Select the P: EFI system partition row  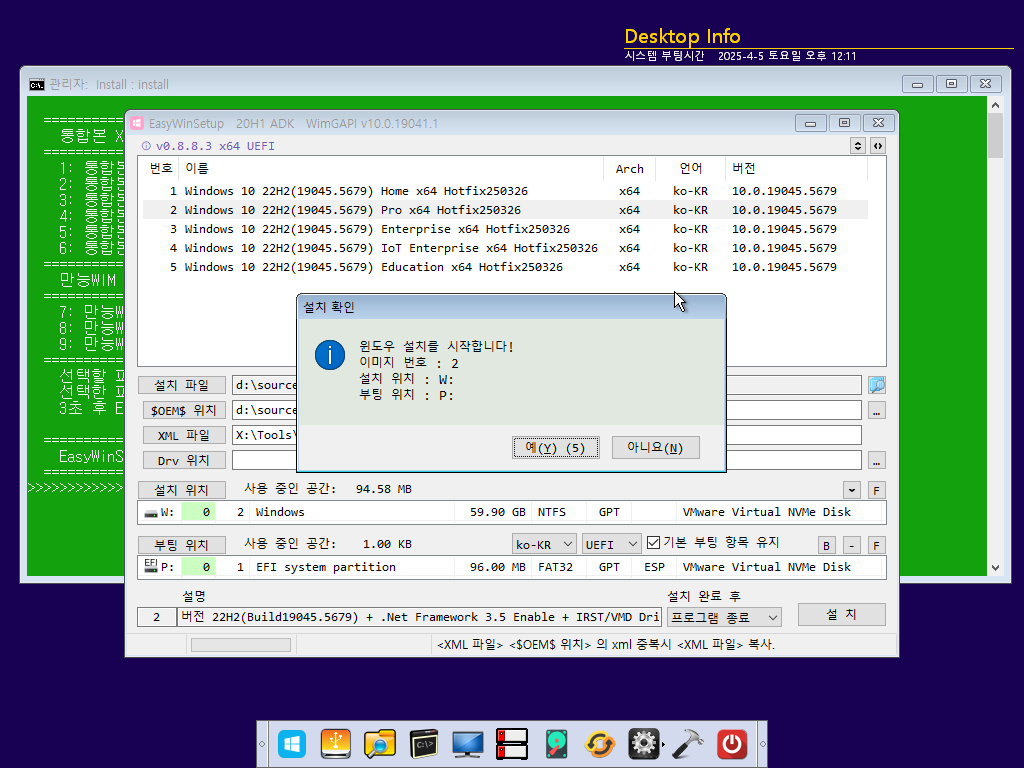[511, 567]
